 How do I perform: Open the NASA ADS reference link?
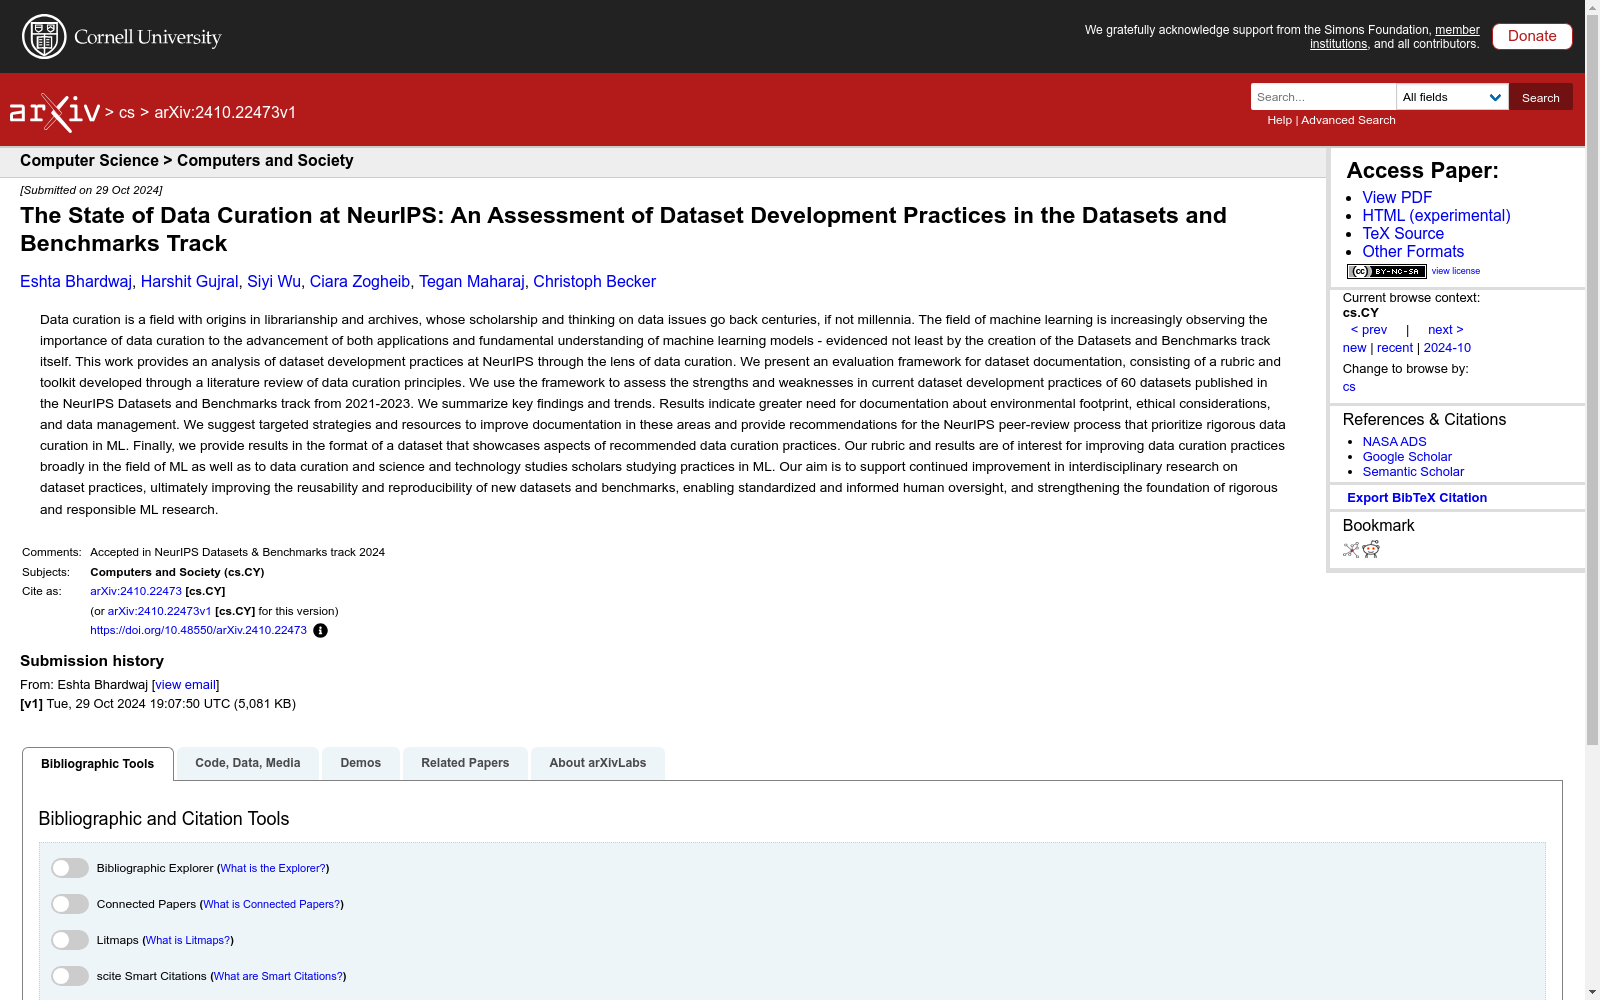coord(1394,442)
